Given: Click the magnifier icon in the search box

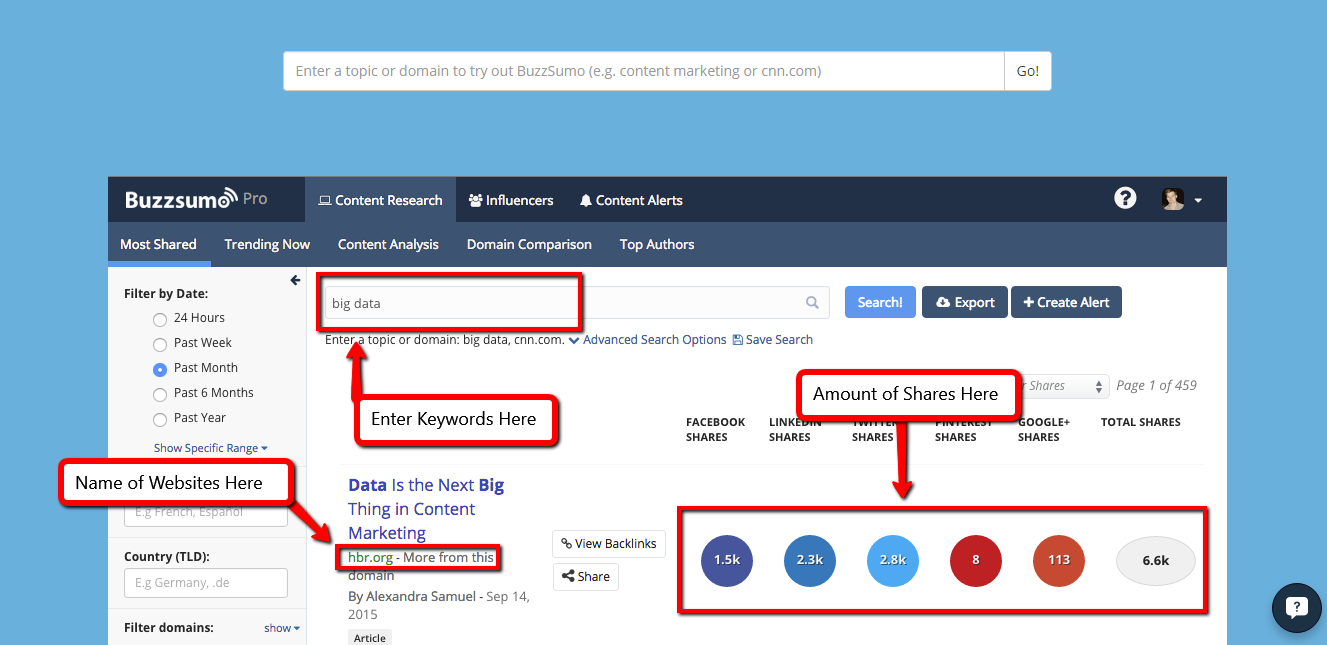Looking at the screenshot, I should coord(813,303).
